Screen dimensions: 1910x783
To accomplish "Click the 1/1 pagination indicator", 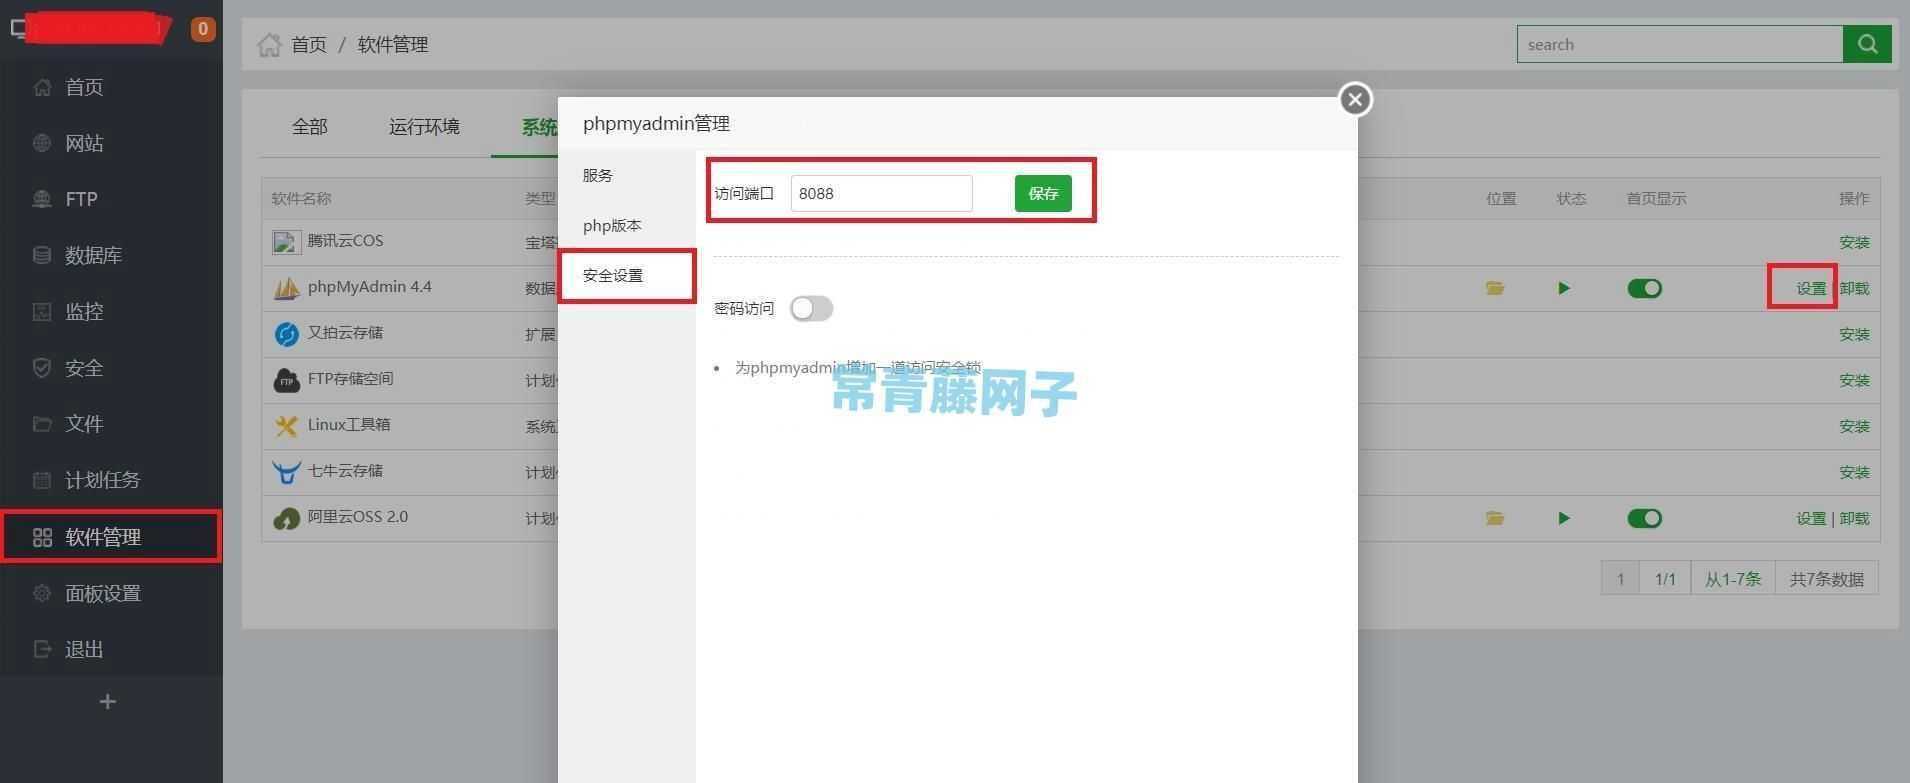I will (1665, 578).
